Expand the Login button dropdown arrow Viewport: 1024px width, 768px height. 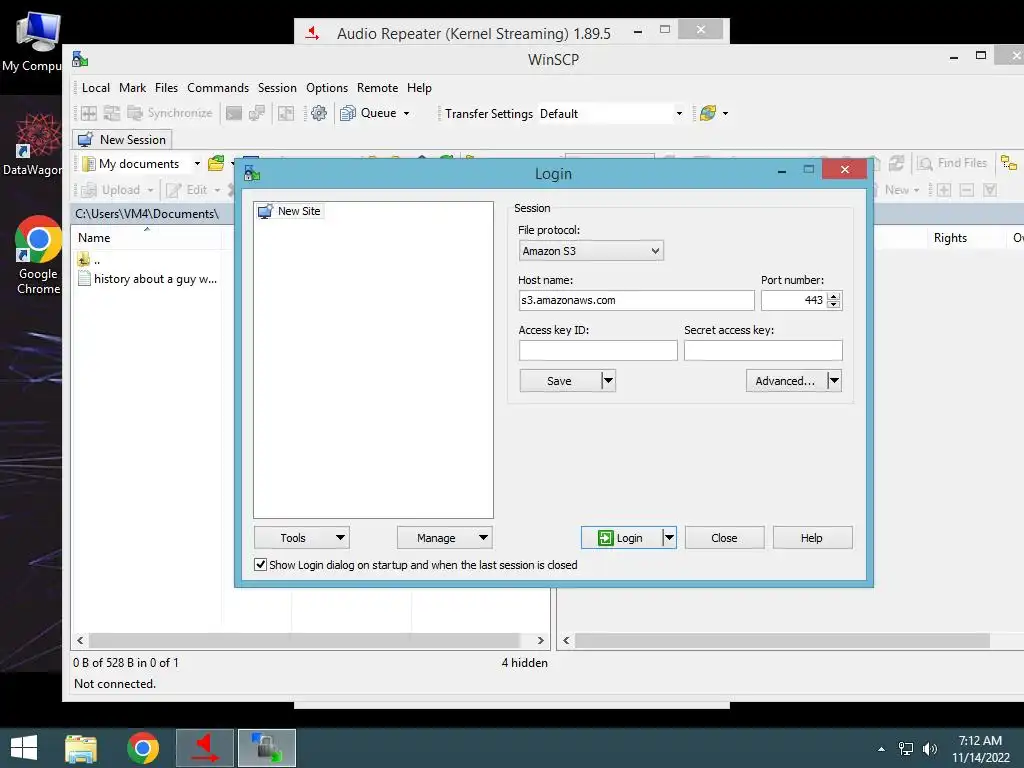[669, 537]
